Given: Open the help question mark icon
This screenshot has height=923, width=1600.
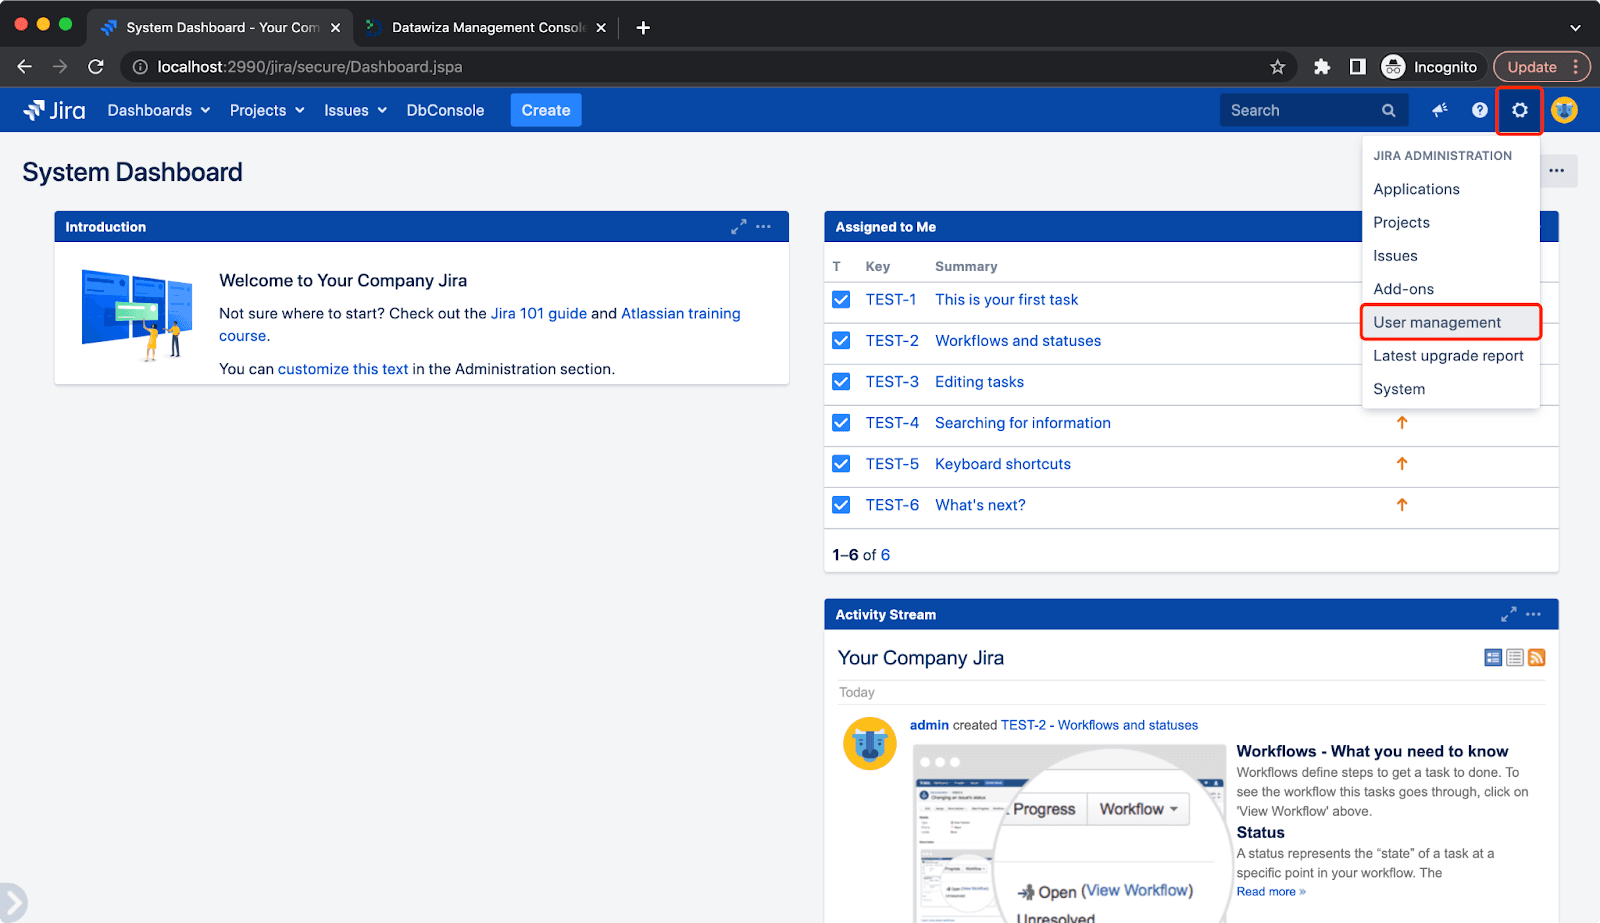Looking at the screenshot, I should (1479, 110).
